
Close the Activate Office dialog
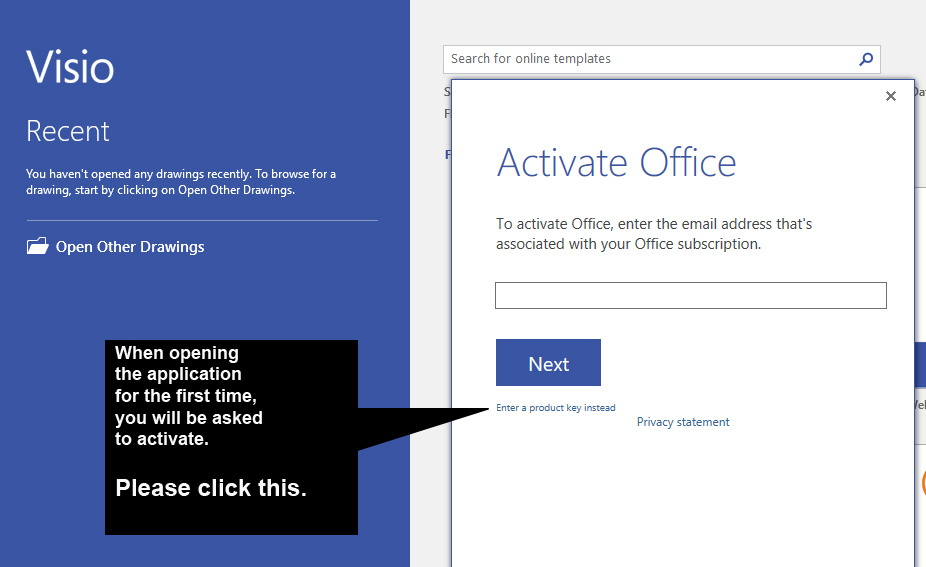(x=891, y=96)
